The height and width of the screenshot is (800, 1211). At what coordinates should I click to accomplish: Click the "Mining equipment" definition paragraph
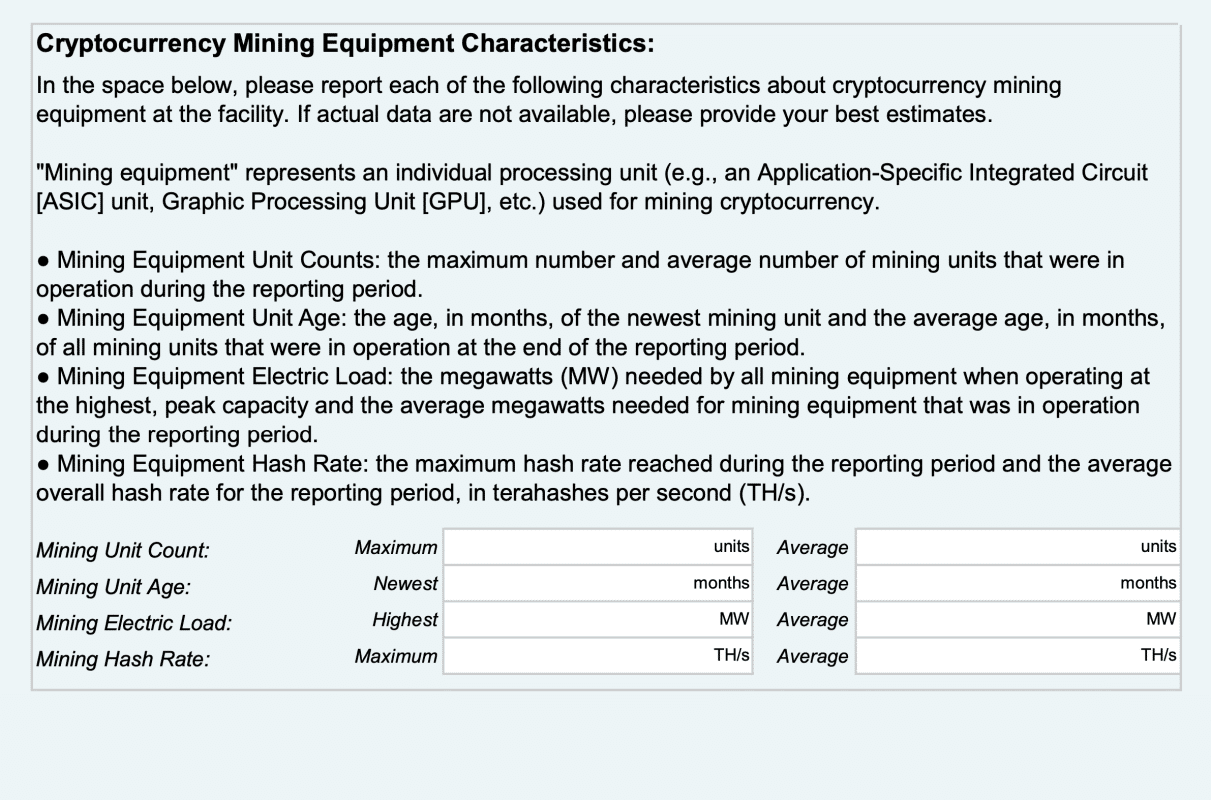[x=590, y=187]
